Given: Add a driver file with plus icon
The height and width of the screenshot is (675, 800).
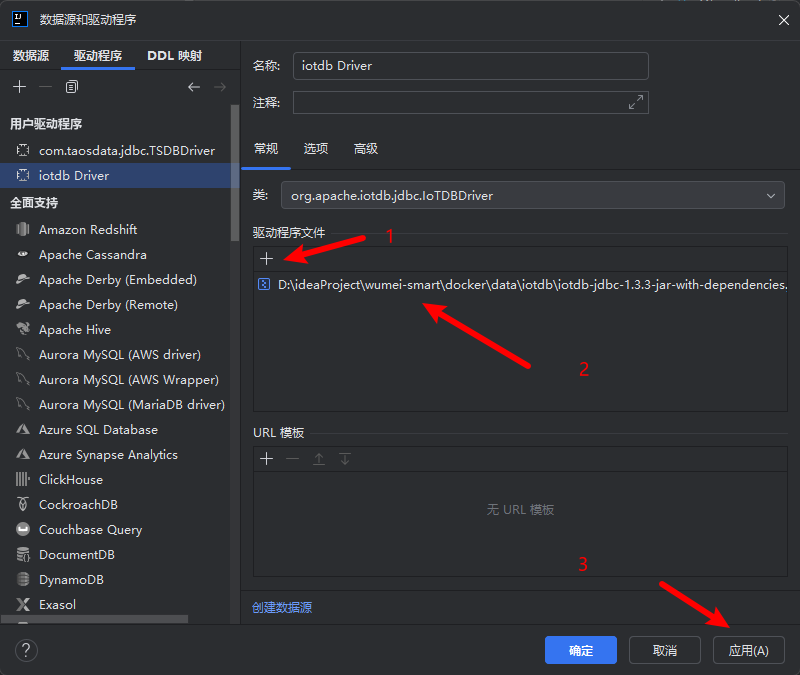Looking at the screenshot, I should [266, 259].
